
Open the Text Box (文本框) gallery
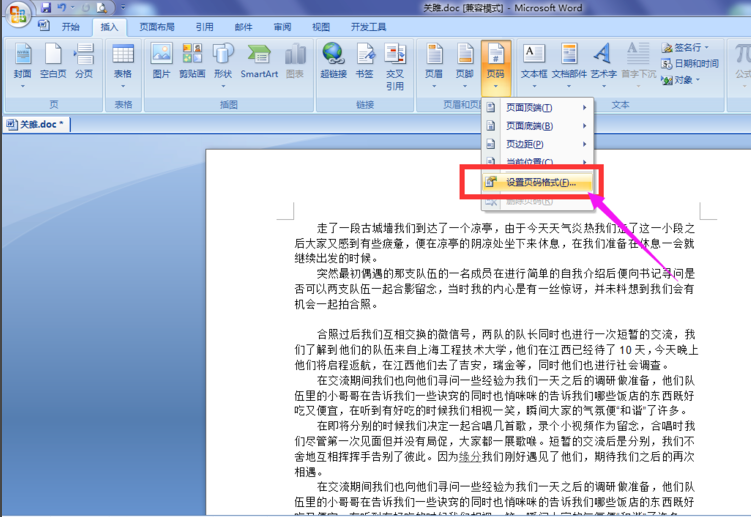(x=534, y=66)
